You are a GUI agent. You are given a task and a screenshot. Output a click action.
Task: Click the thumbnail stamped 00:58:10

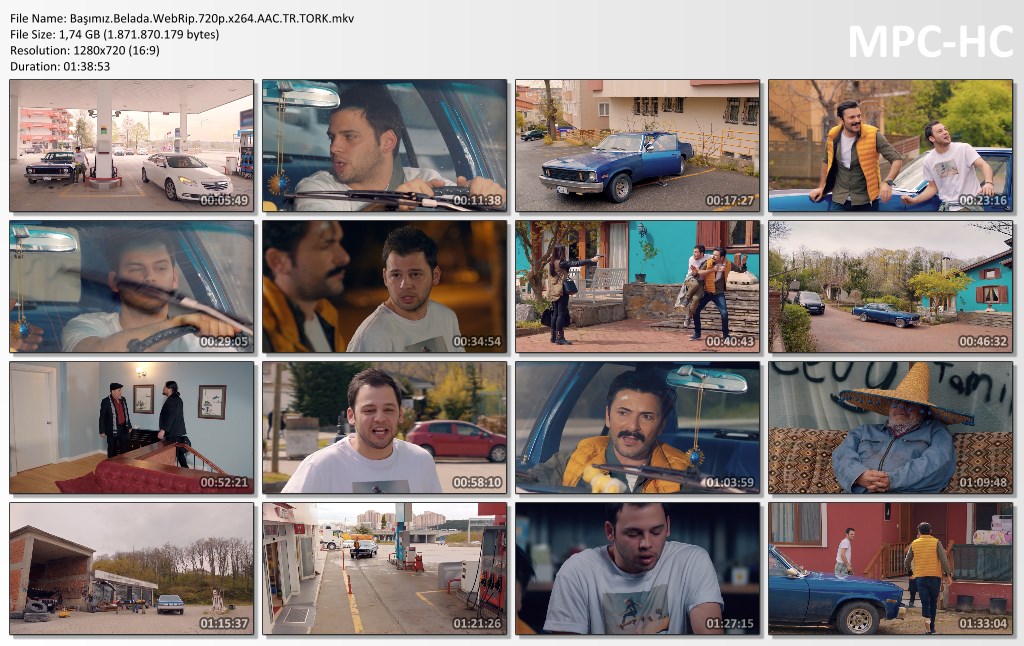point(385,428)
